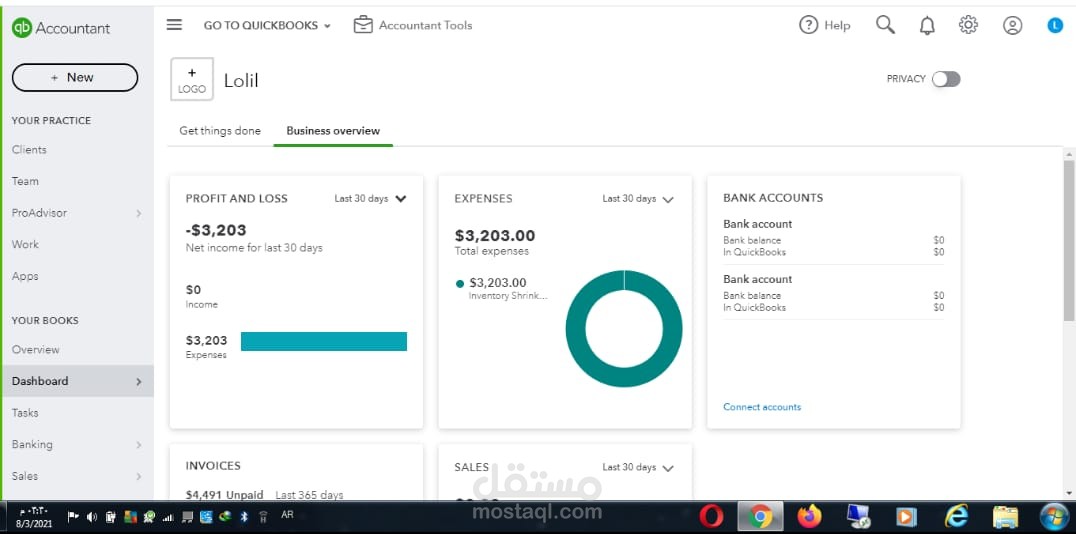
Task: Click $3,203.00 Total expenses value
Action: pyautogui.click(x=495, y=235)
